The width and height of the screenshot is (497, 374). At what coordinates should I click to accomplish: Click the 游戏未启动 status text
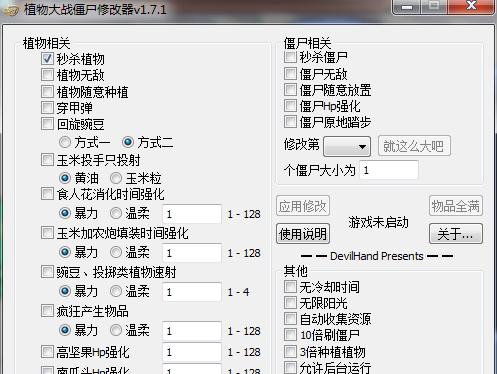coord(378,222)
